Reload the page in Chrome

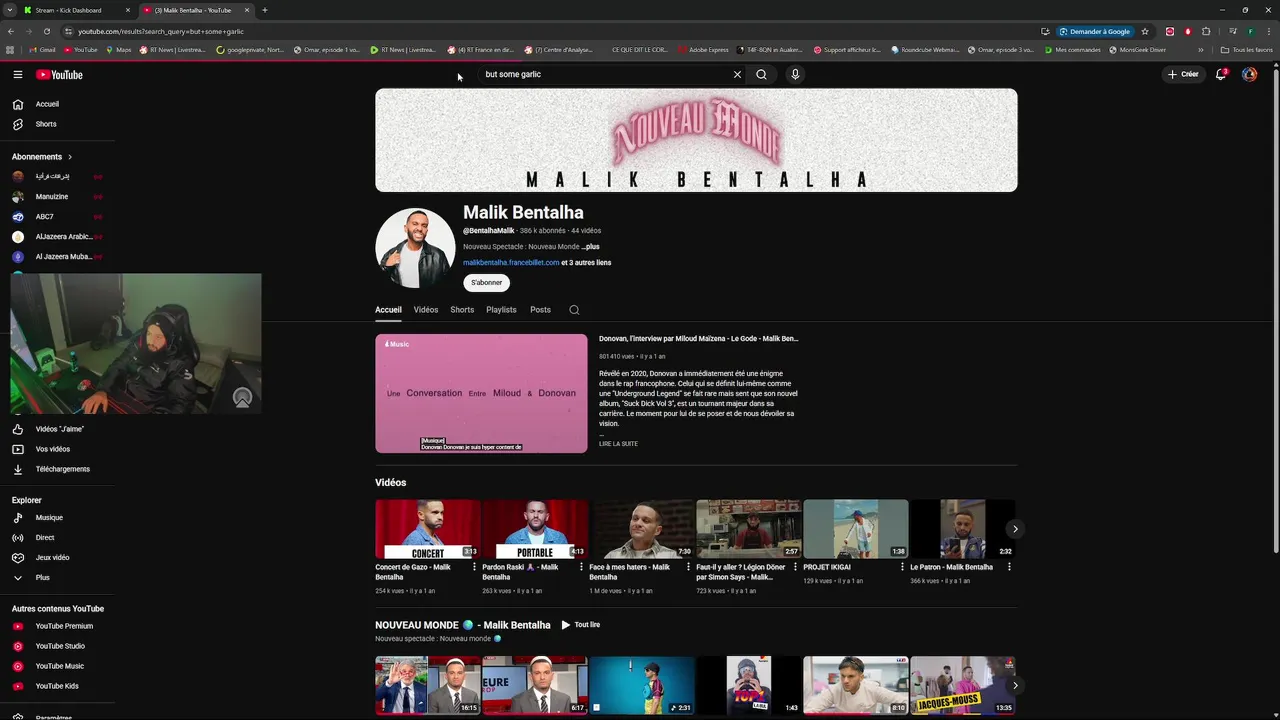tap(46, 31)
